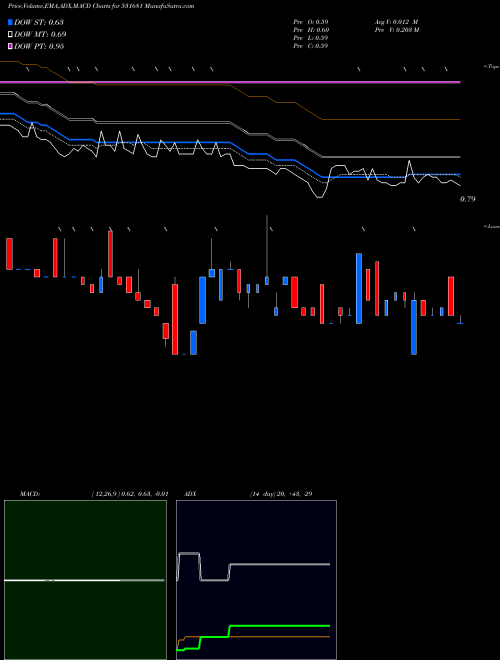Click the 'Pre L: 0.59' low value
This screenshot has width=500, height=660.
coord(311,38)
